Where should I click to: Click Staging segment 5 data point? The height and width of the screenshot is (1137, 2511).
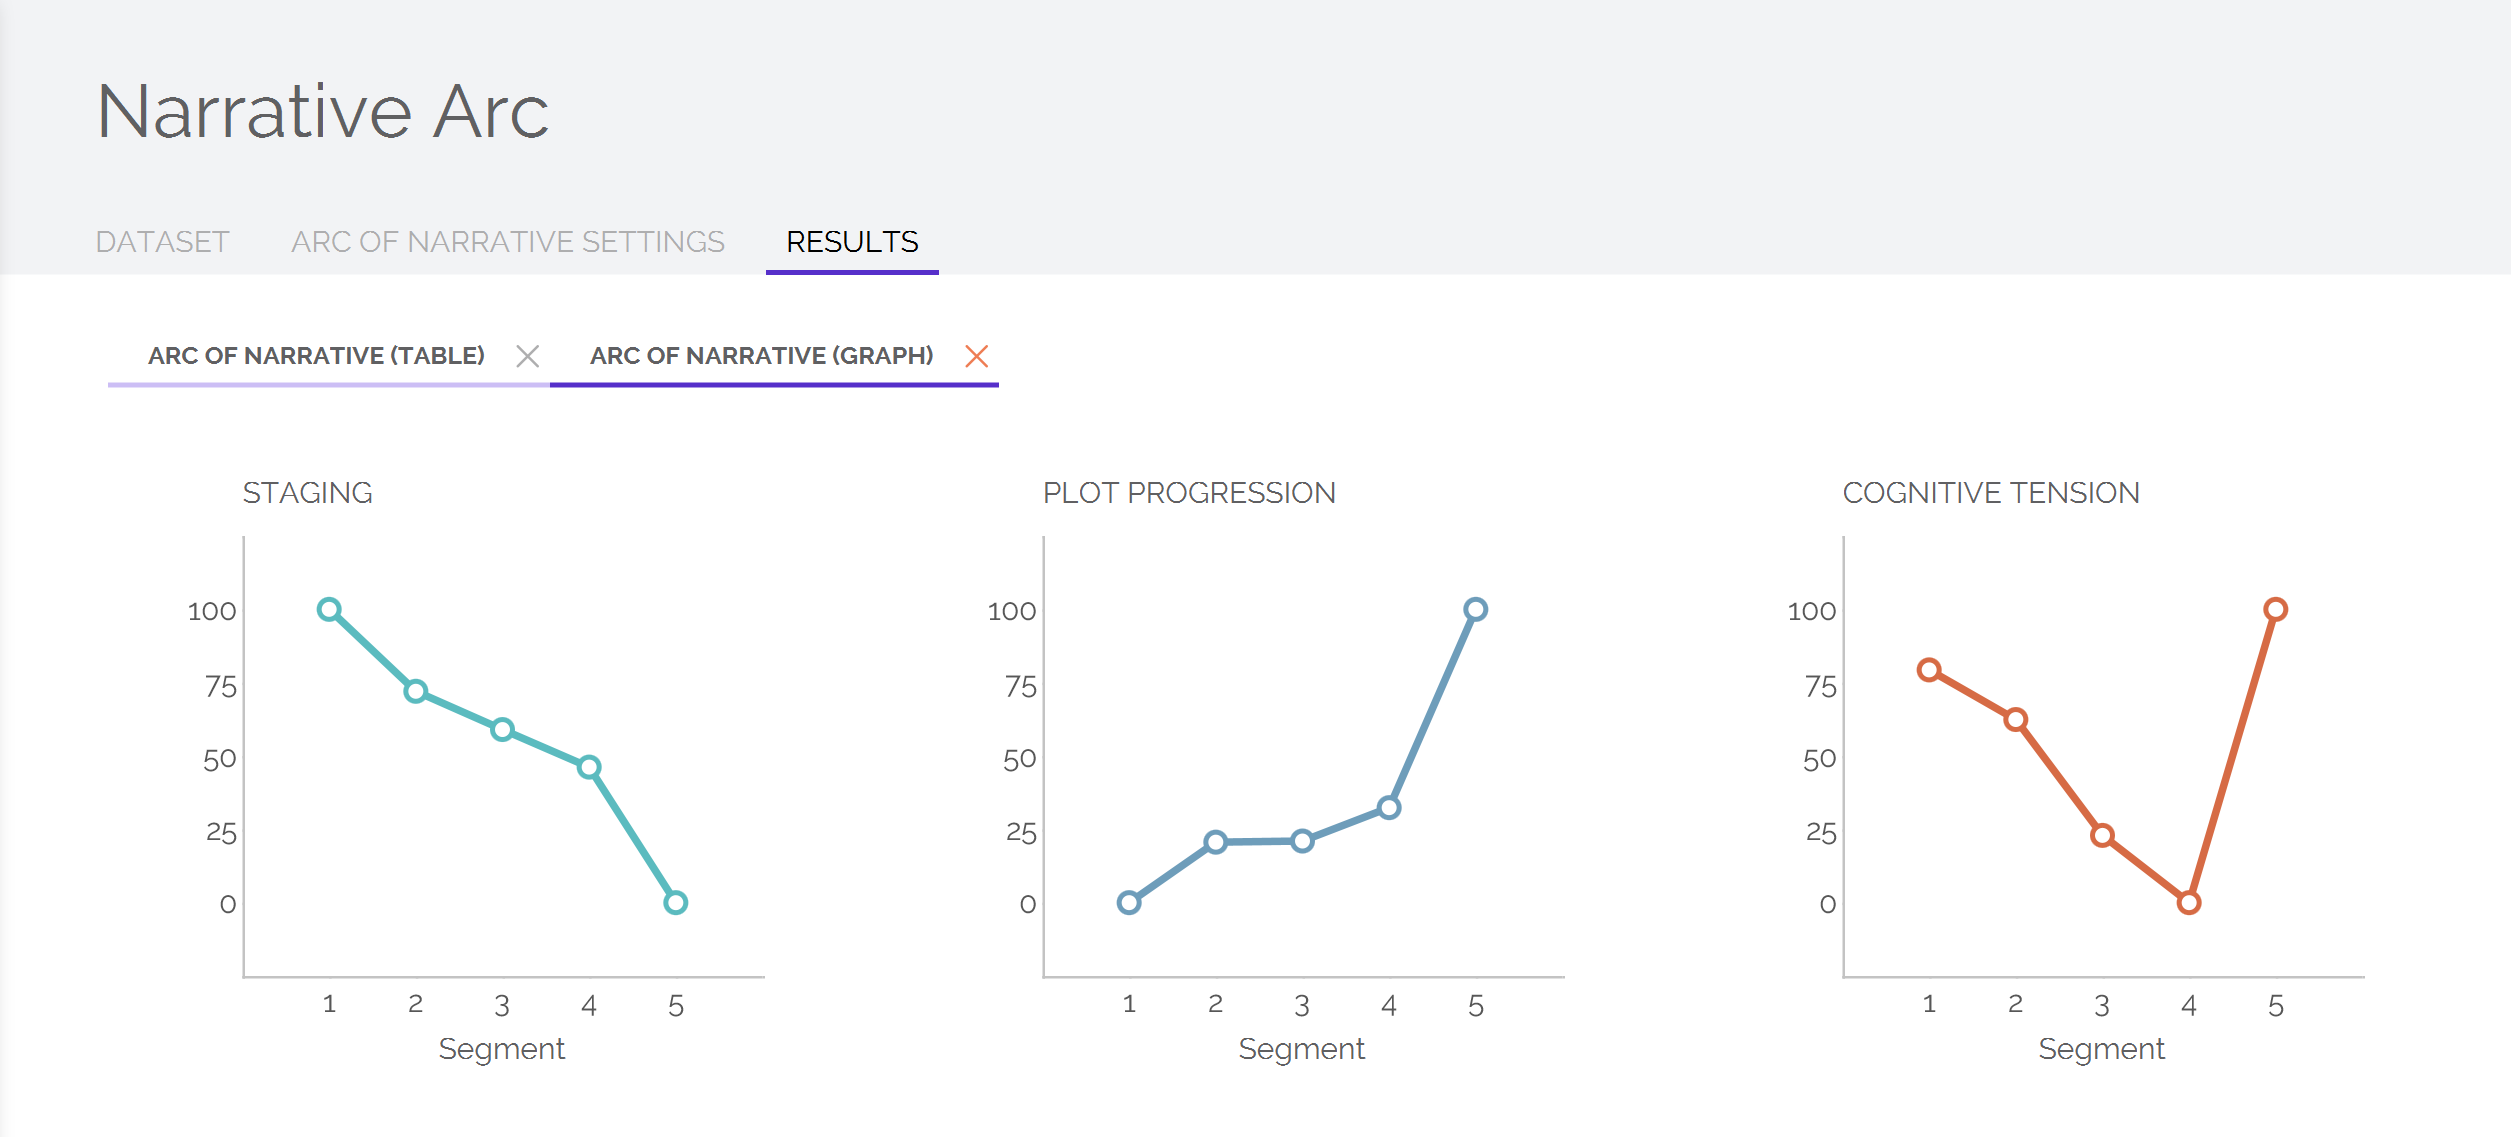(676, 903)
